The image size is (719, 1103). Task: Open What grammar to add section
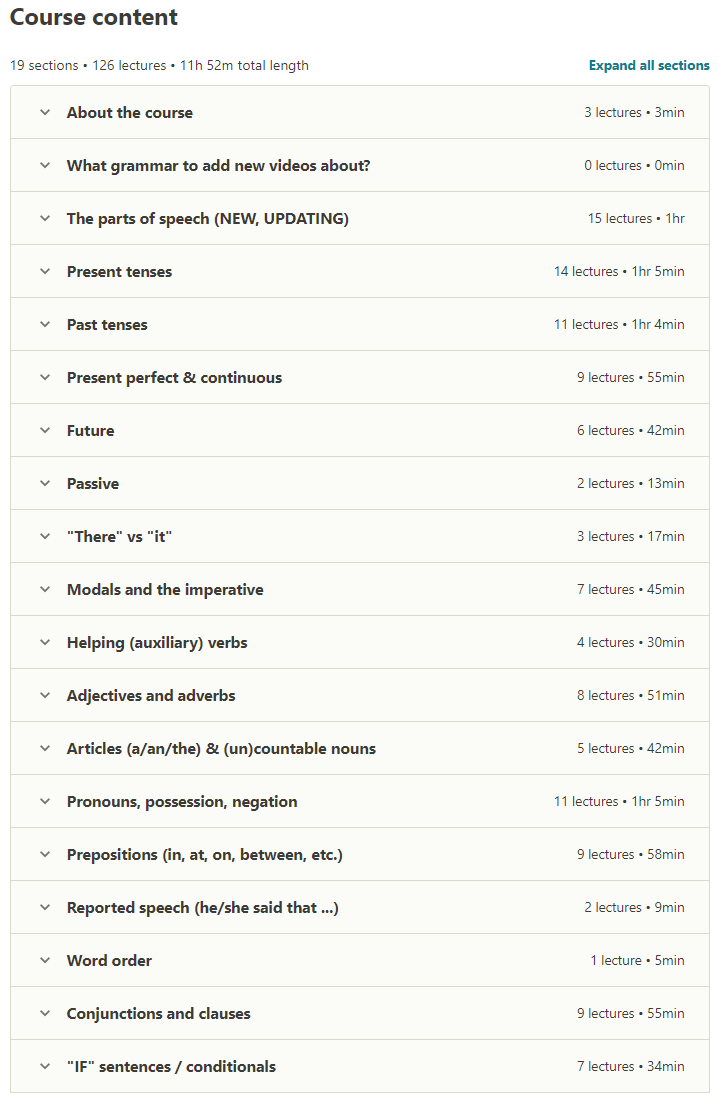tap(360, 165)
